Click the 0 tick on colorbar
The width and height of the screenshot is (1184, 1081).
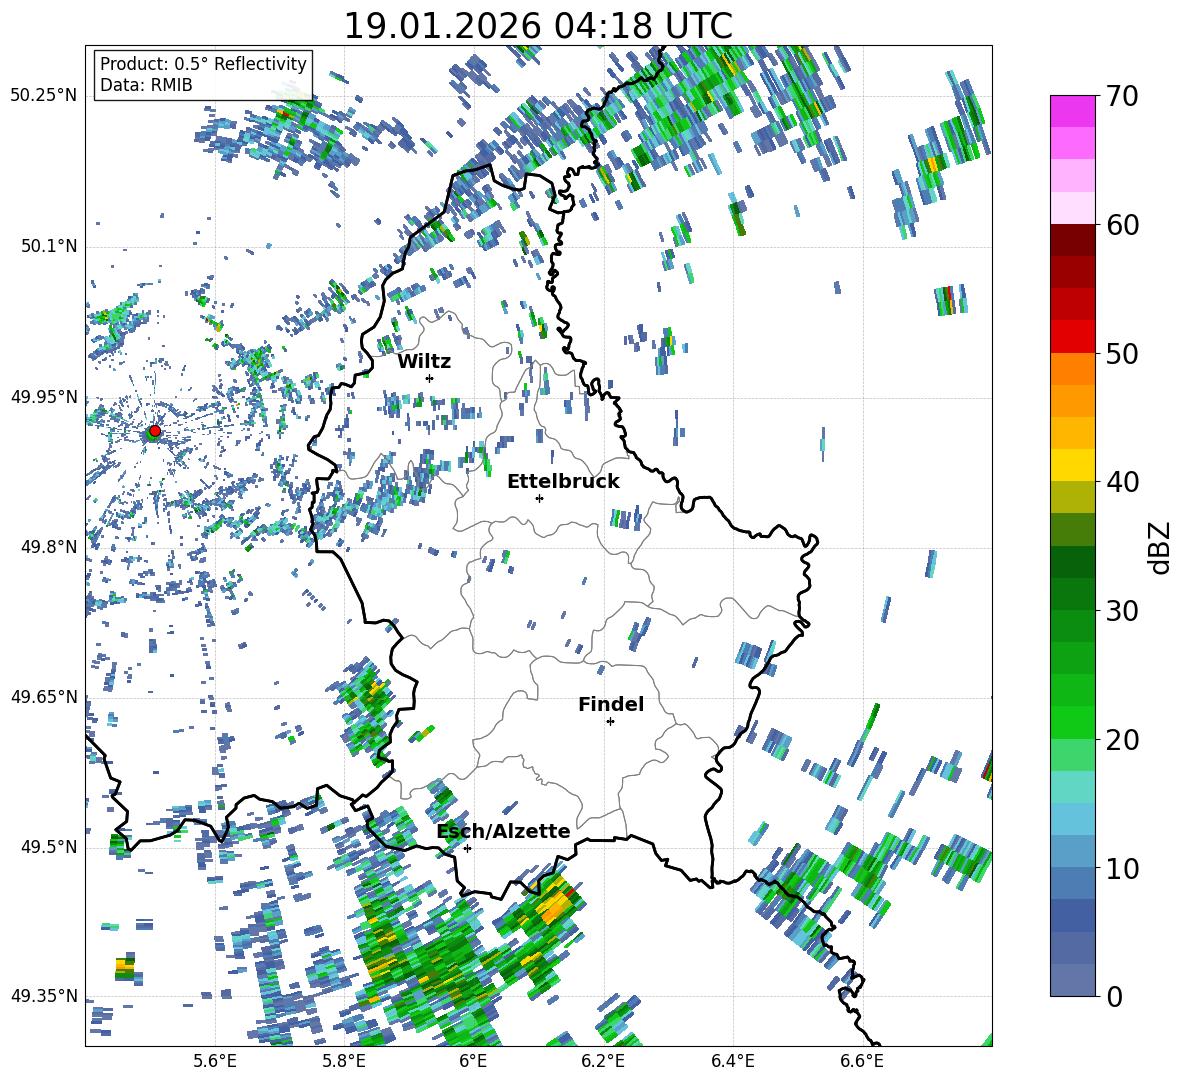pyautogui.click(x=1114, y=996)
